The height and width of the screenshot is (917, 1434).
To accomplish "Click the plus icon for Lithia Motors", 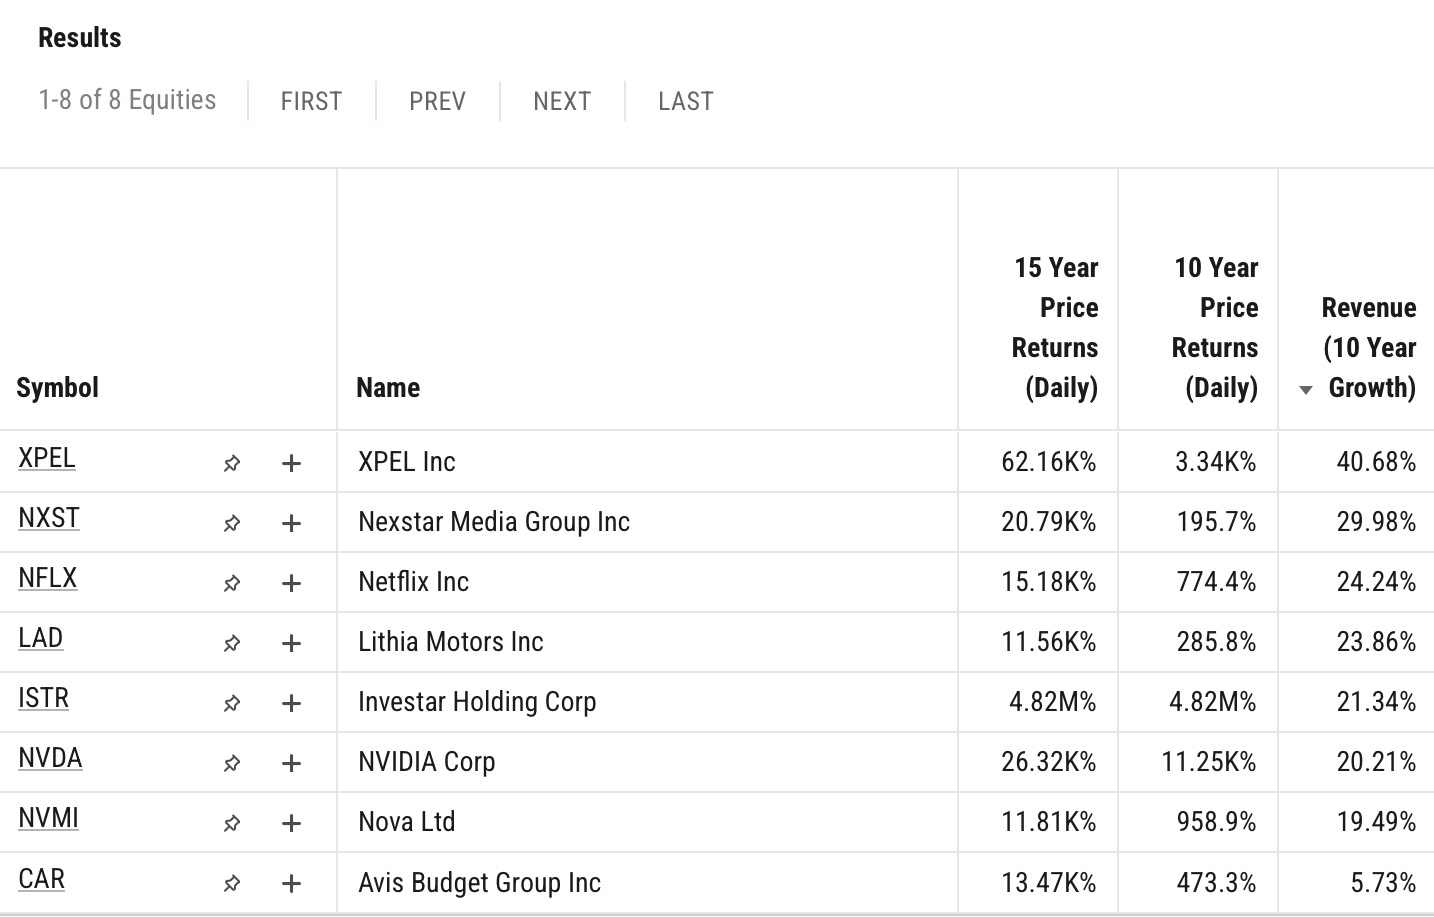I will [x=291, y=643].
